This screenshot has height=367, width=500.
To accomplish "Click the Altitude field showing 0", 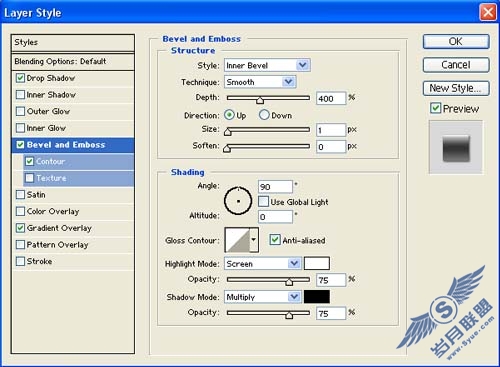I will click(275, 217).
